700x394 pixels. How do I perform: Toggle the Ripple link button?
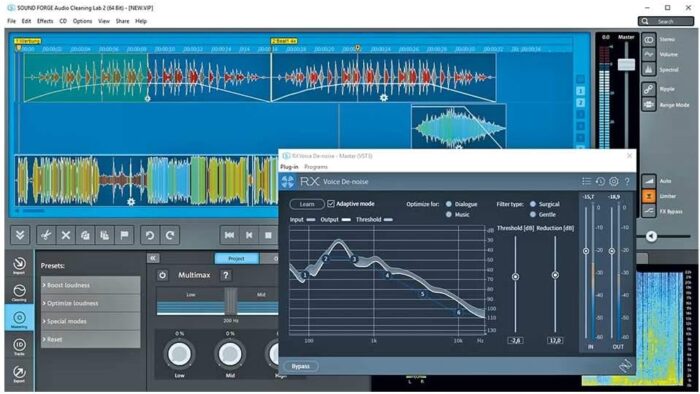pyautogui.click(x=649, y=89)
